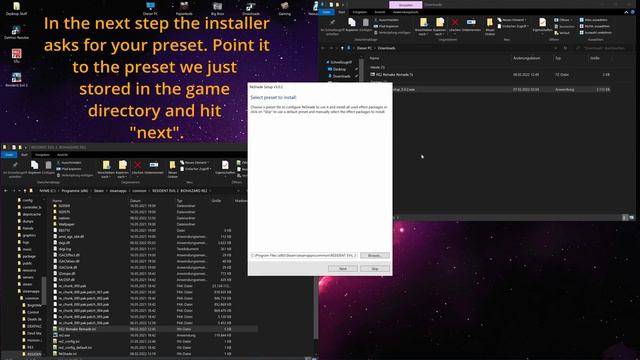Open the Öffnen dropdown in Downloads window
640x360 pixels.
563,20
